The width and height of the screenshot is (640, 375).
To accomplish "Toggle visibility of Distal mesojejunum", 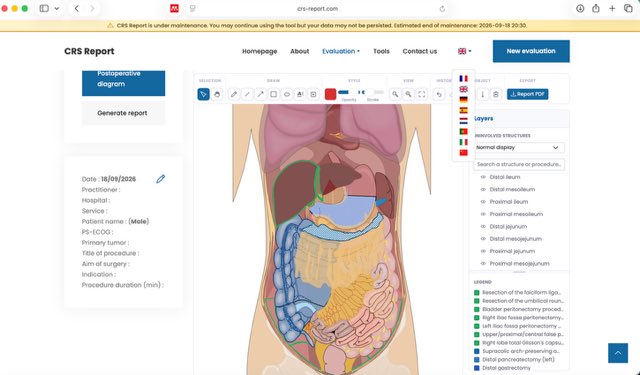I will 483,239.
